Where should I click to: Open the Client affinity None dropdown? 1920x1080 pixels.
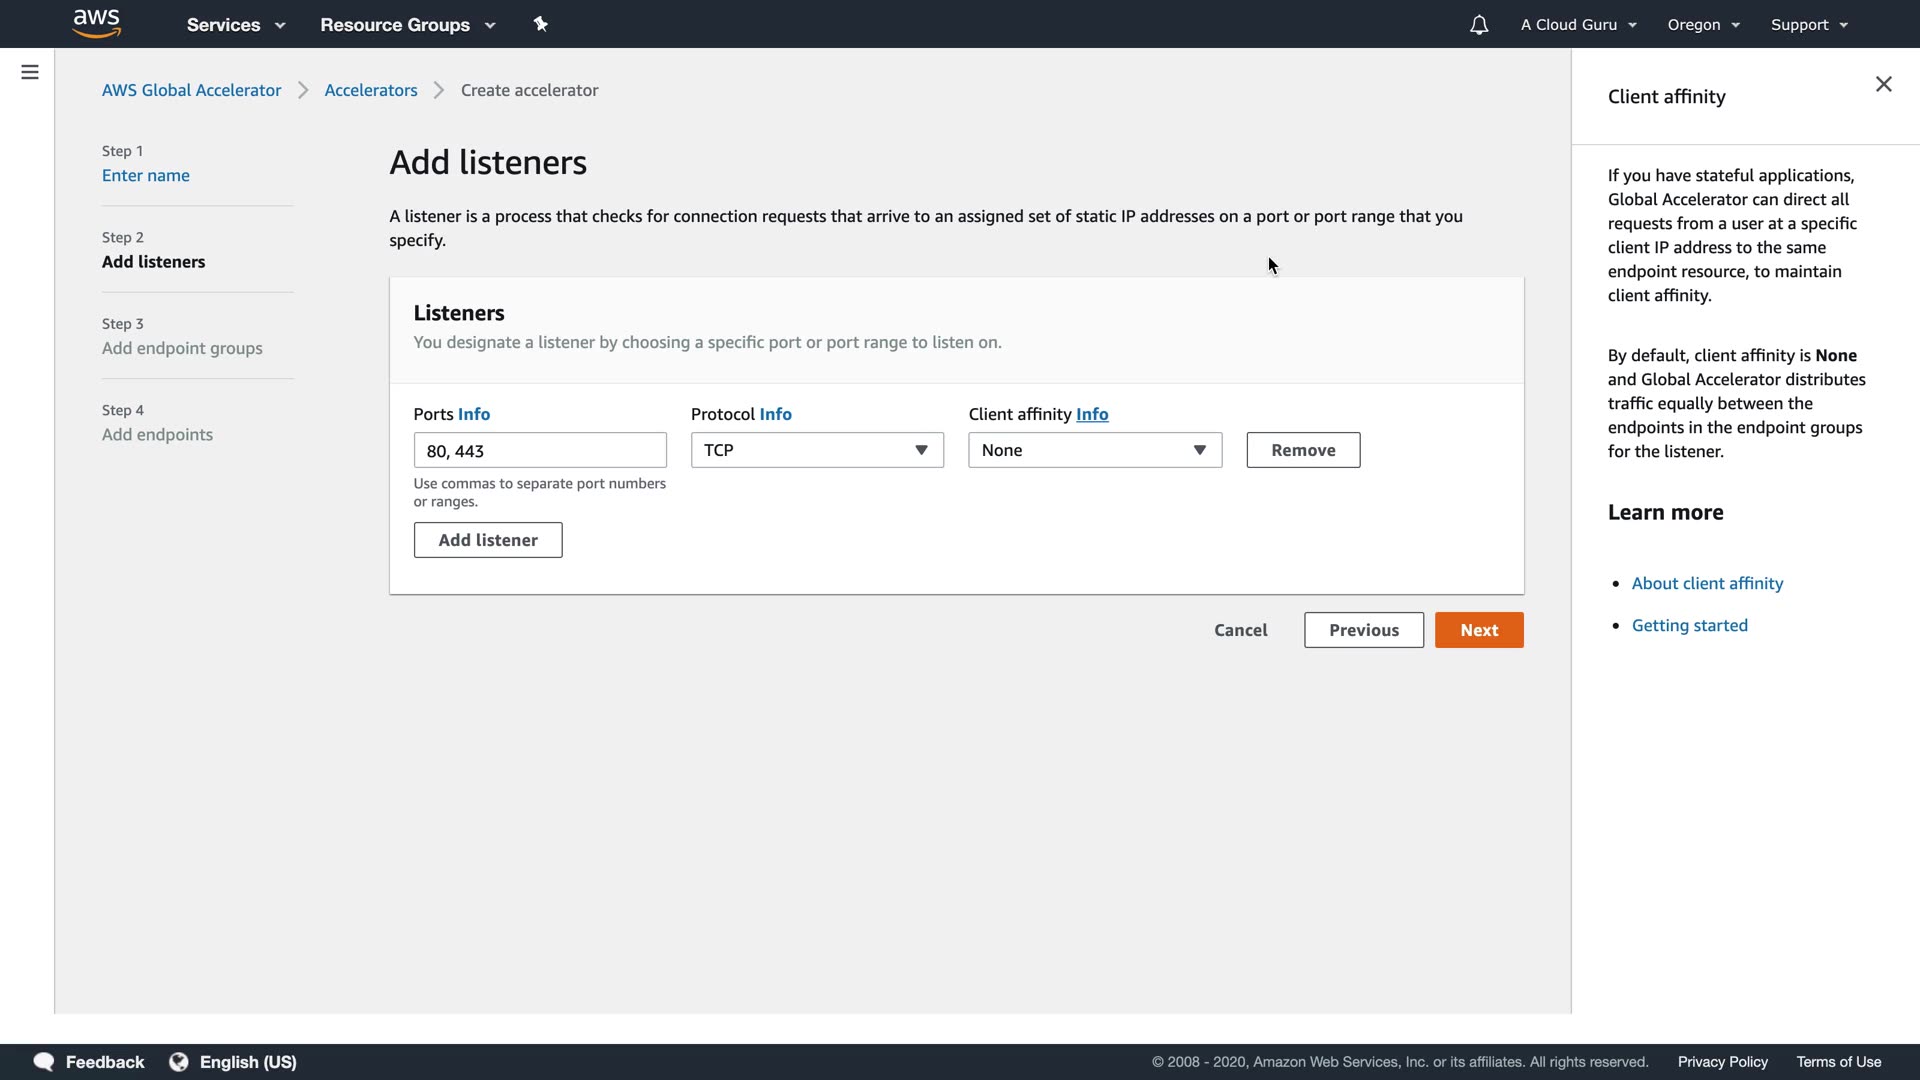[x=1094, y=450]
